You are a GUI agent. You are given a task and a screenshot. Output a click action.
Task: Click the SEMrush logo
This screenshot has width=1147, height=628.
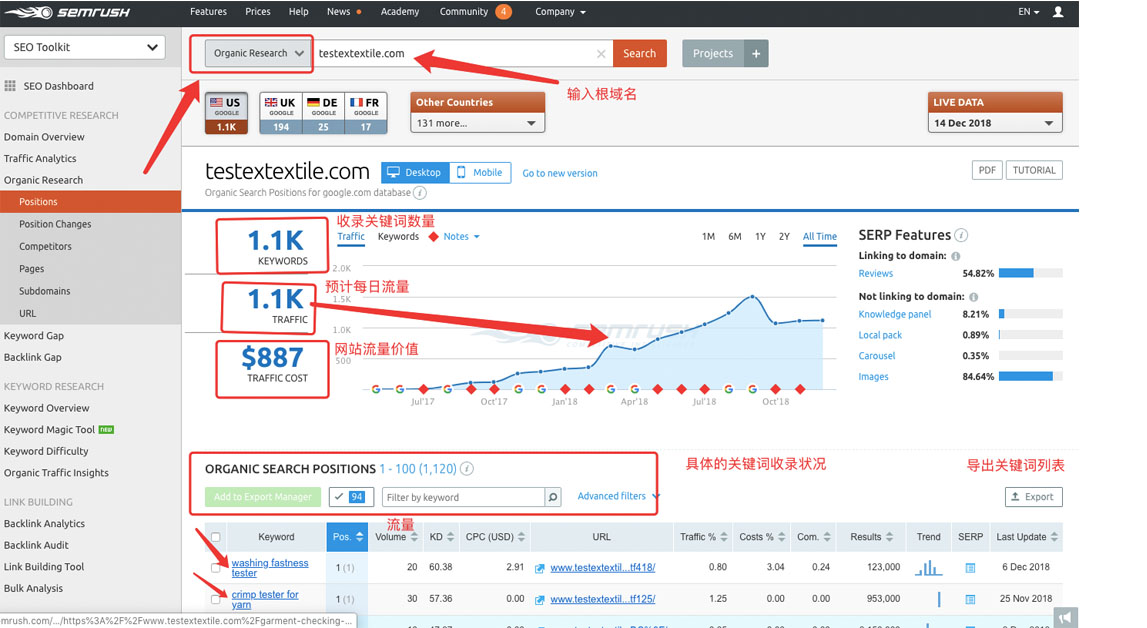point(68,12)
